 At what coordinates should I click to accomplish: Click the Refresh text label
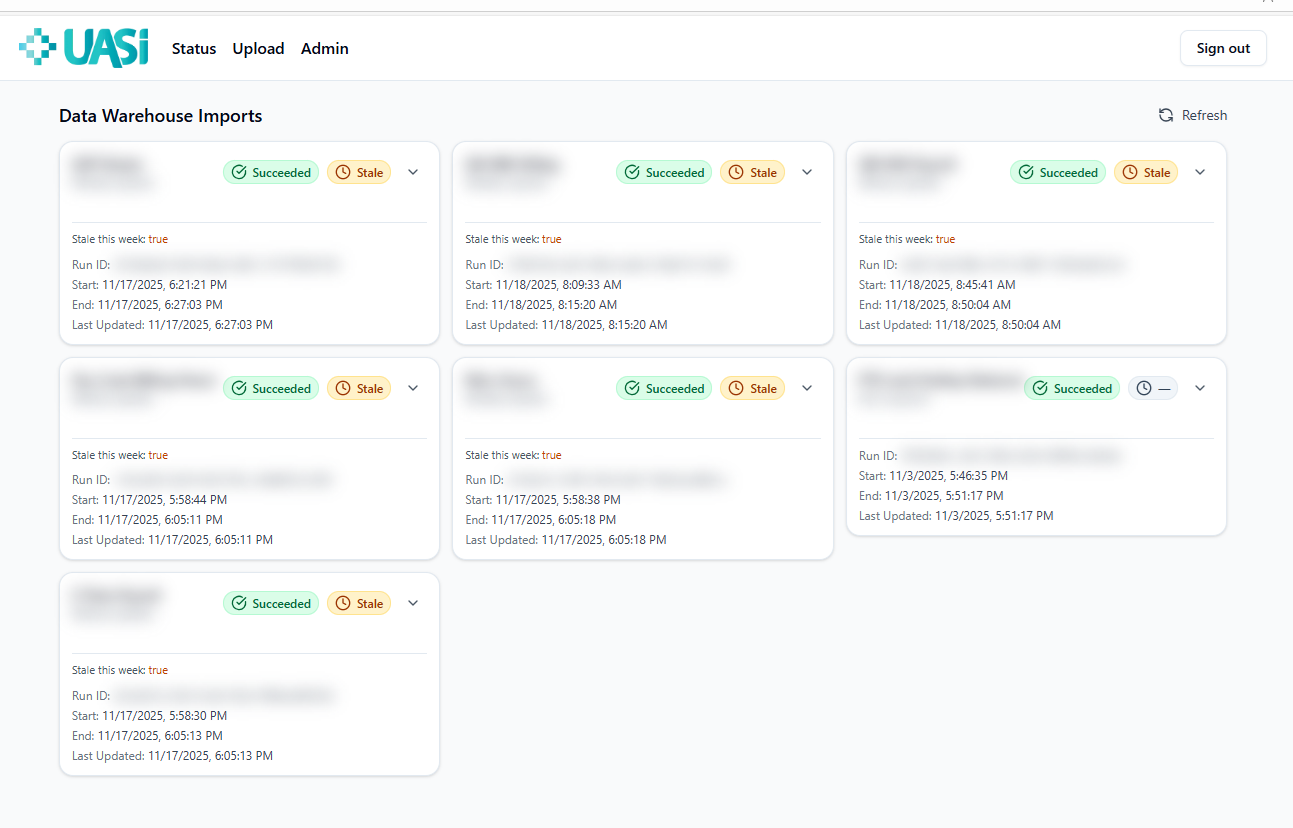(x=1204, y=115)
